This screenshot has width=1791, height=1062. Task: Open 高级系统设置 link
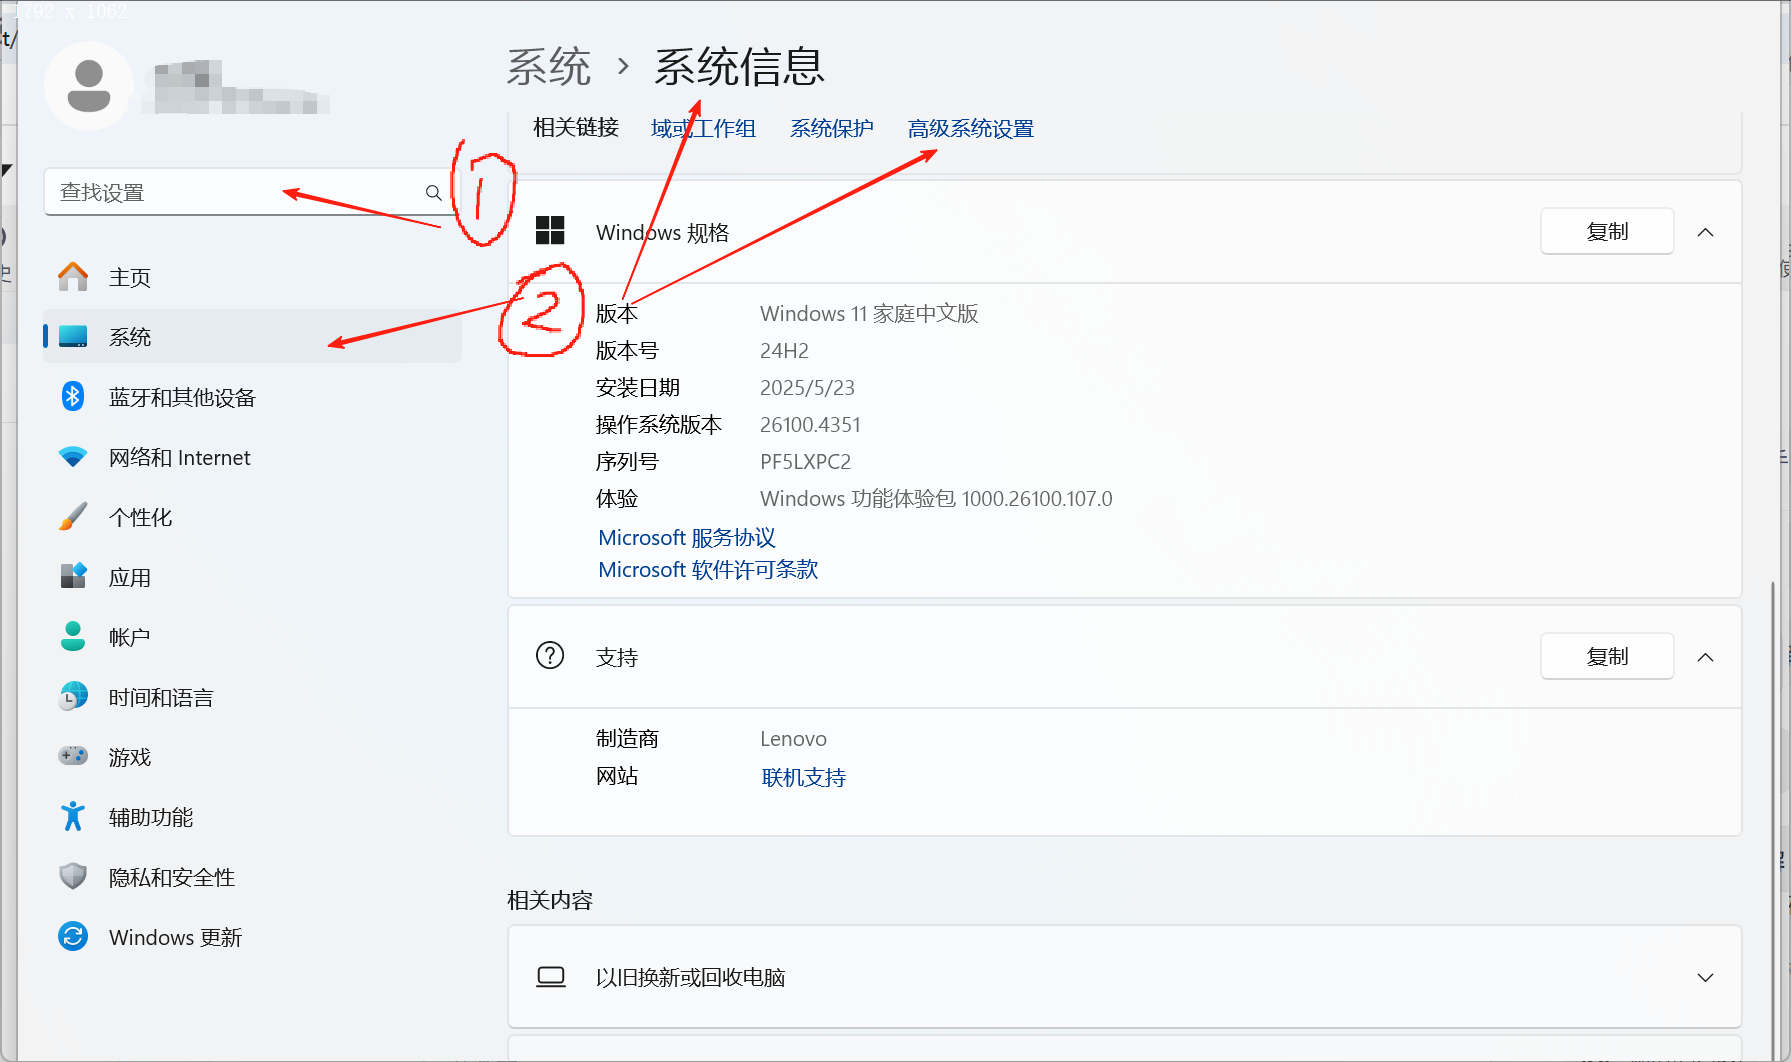click(x=970, y=128)
